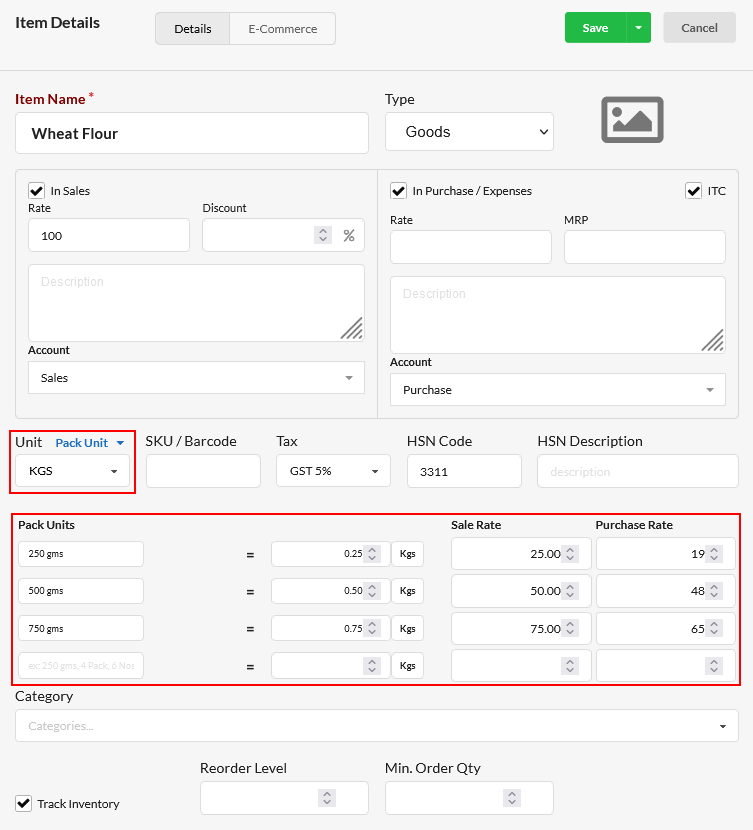Toggle the Track Inventory checkbox

tap(23, 803)
